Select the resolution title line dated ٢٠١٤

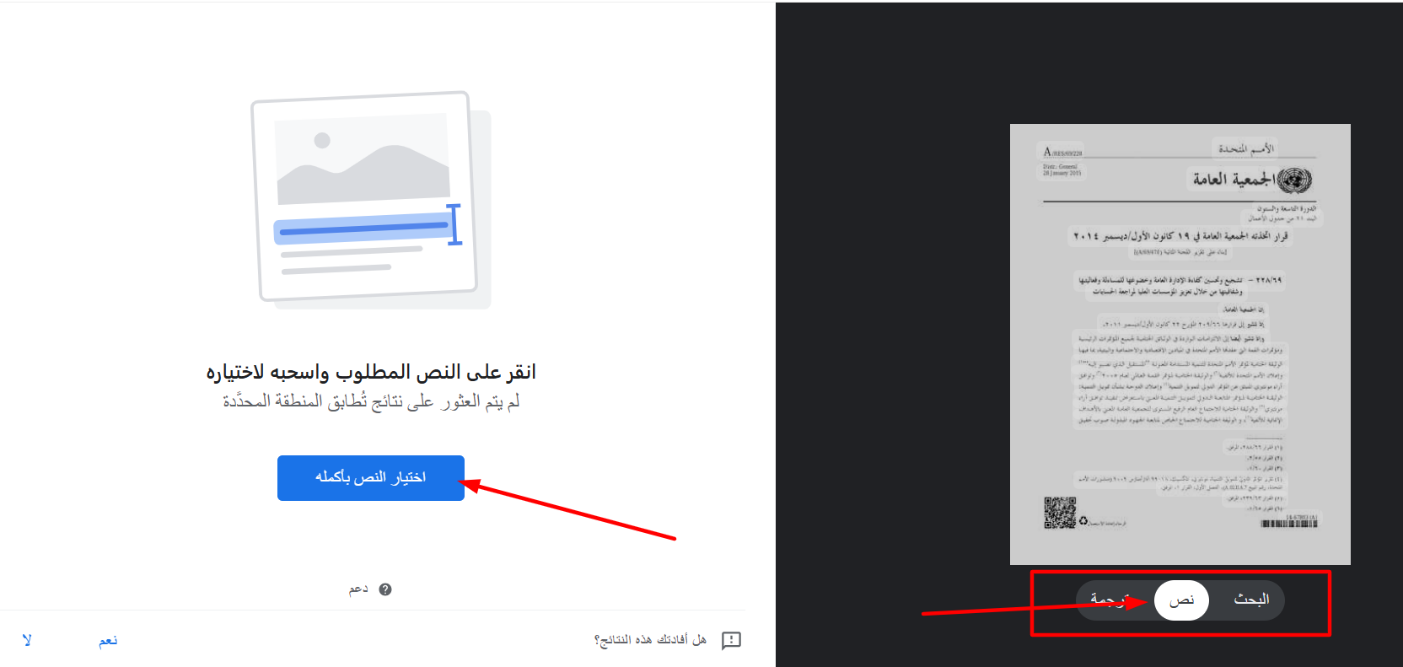tap(1180, 235)
